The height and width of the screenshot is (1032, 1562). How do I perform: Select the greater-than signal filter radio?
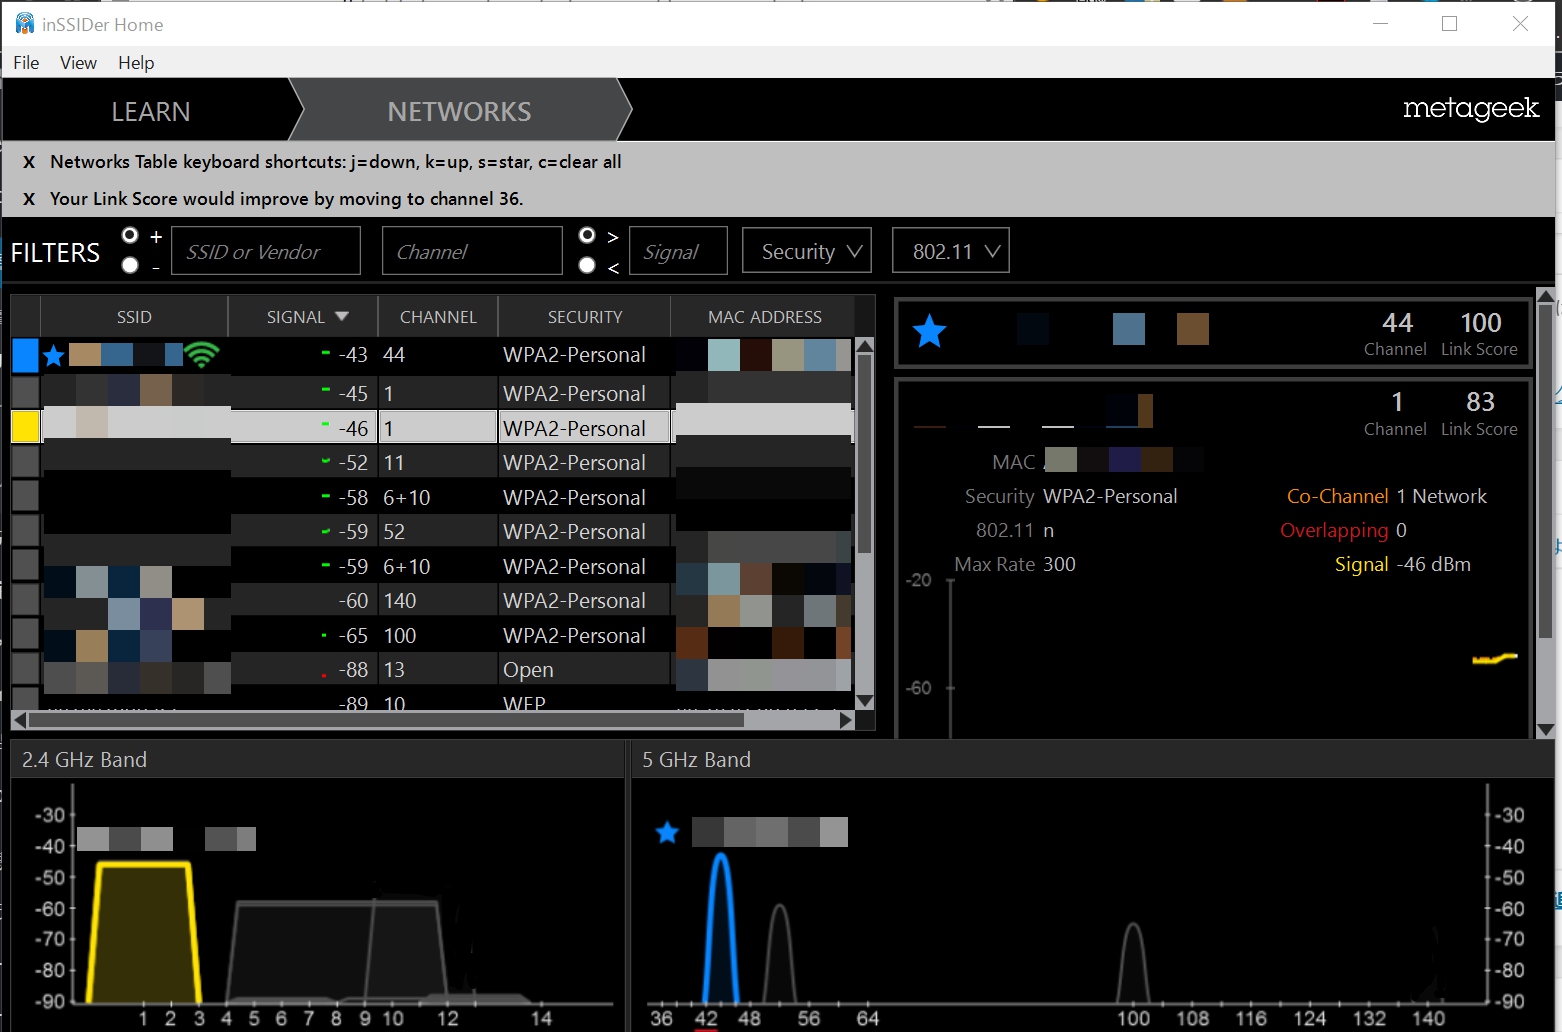point(587,235)
